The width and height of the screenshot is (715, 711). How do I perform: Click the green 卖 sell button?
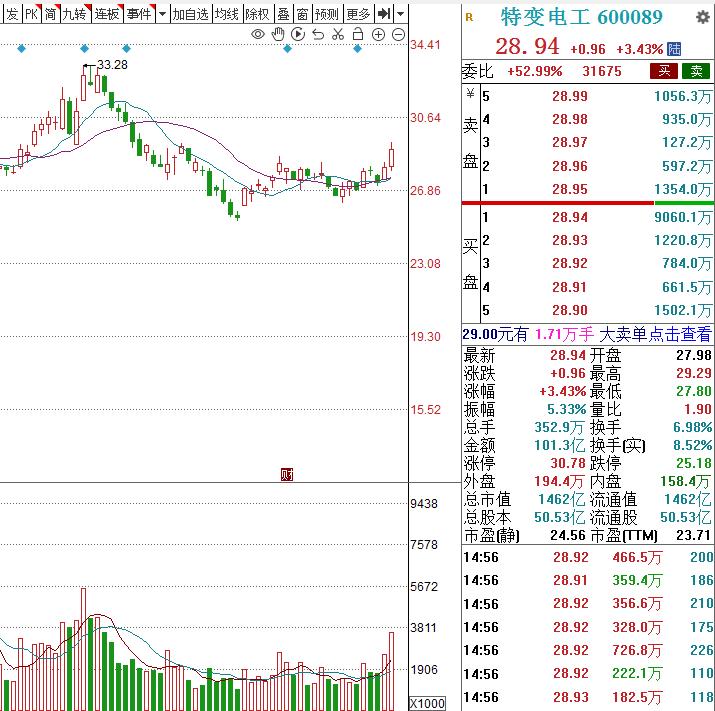coord(696,71)
